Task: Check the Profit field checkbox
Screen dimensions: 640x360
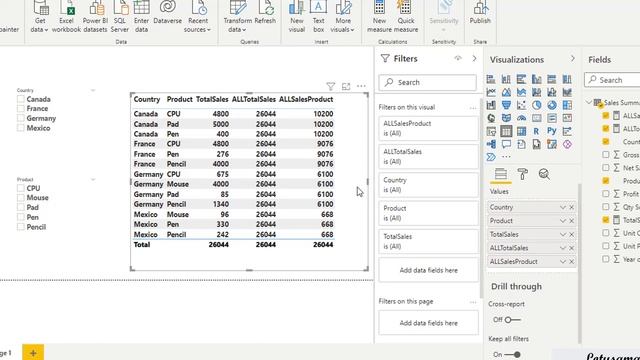Action: (x=606, y=194)
